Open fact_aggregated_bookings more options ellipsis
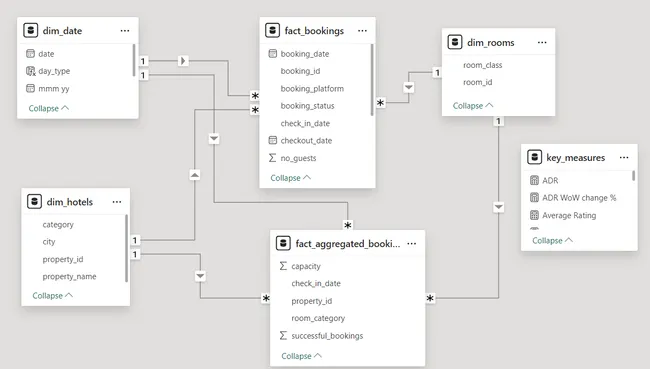Image resolution: width=650 pixels, height=369 pixels. (x=412, y=243)
